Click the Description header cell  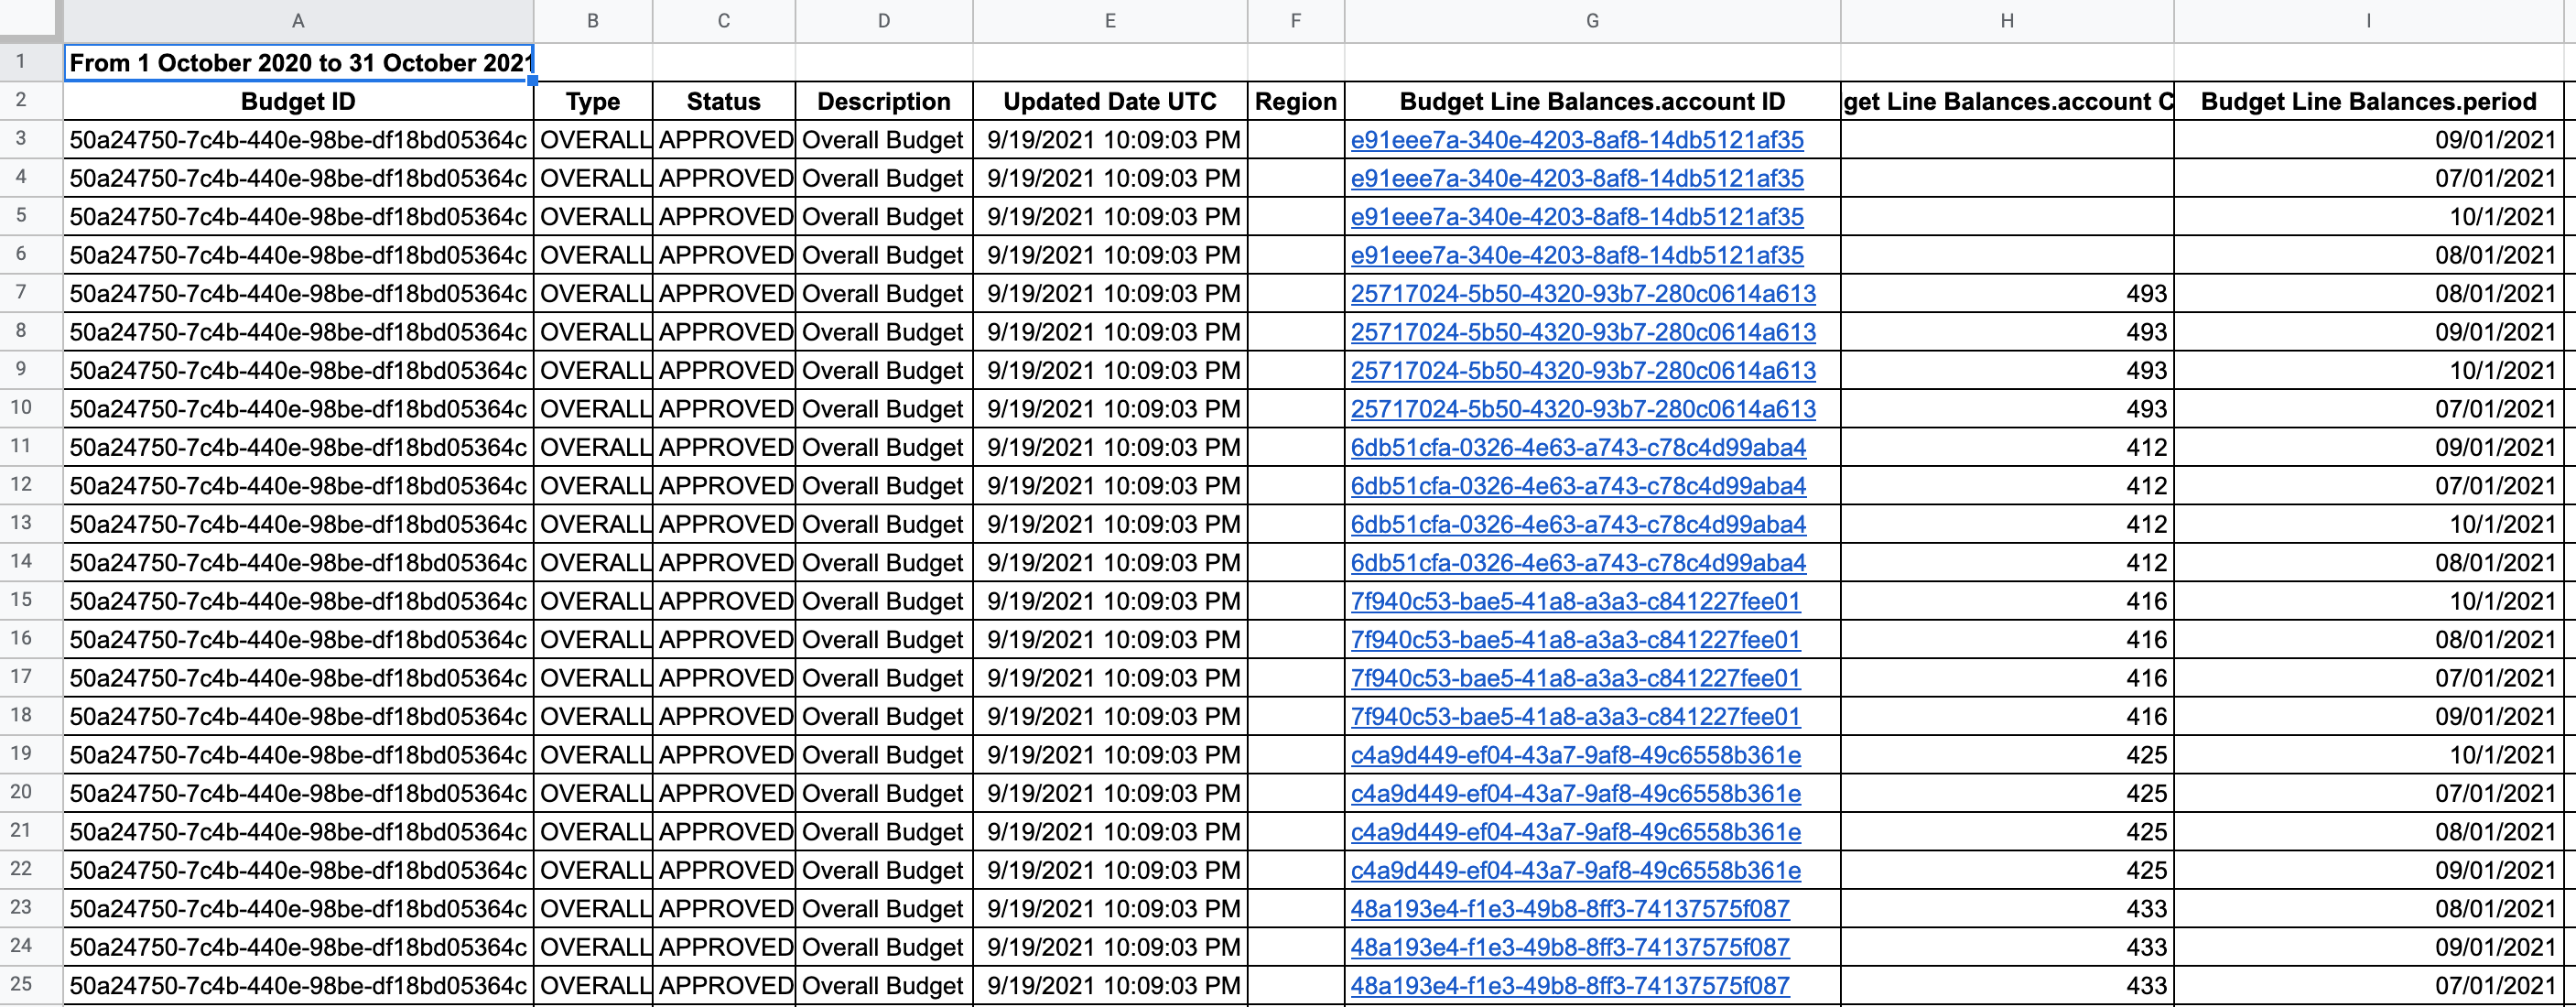coord(884,101)
